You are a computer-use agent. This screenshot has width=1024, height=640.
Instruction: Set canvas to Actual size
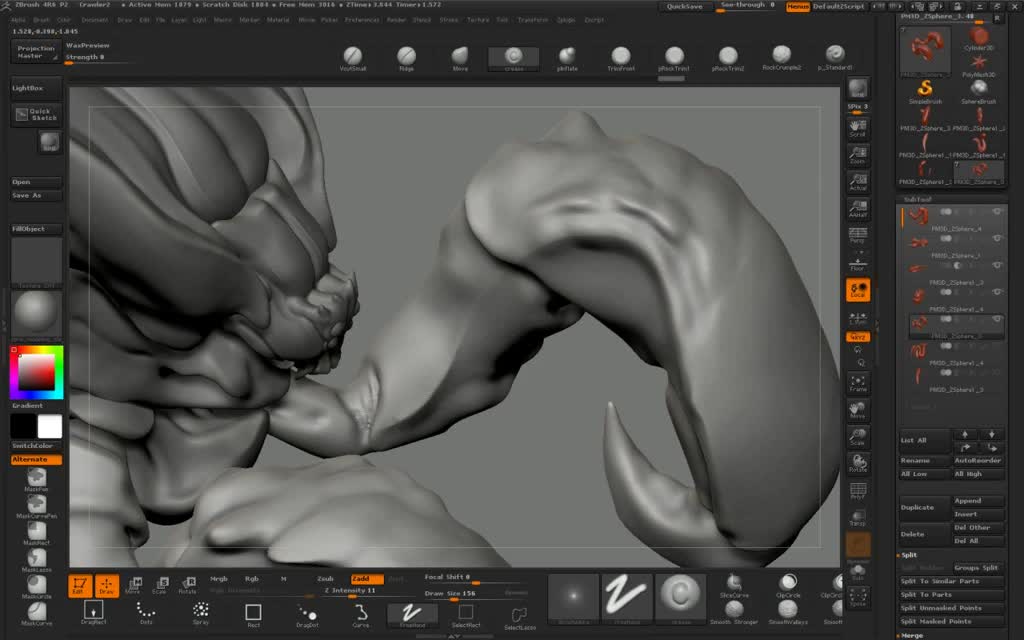pos(857,182)
